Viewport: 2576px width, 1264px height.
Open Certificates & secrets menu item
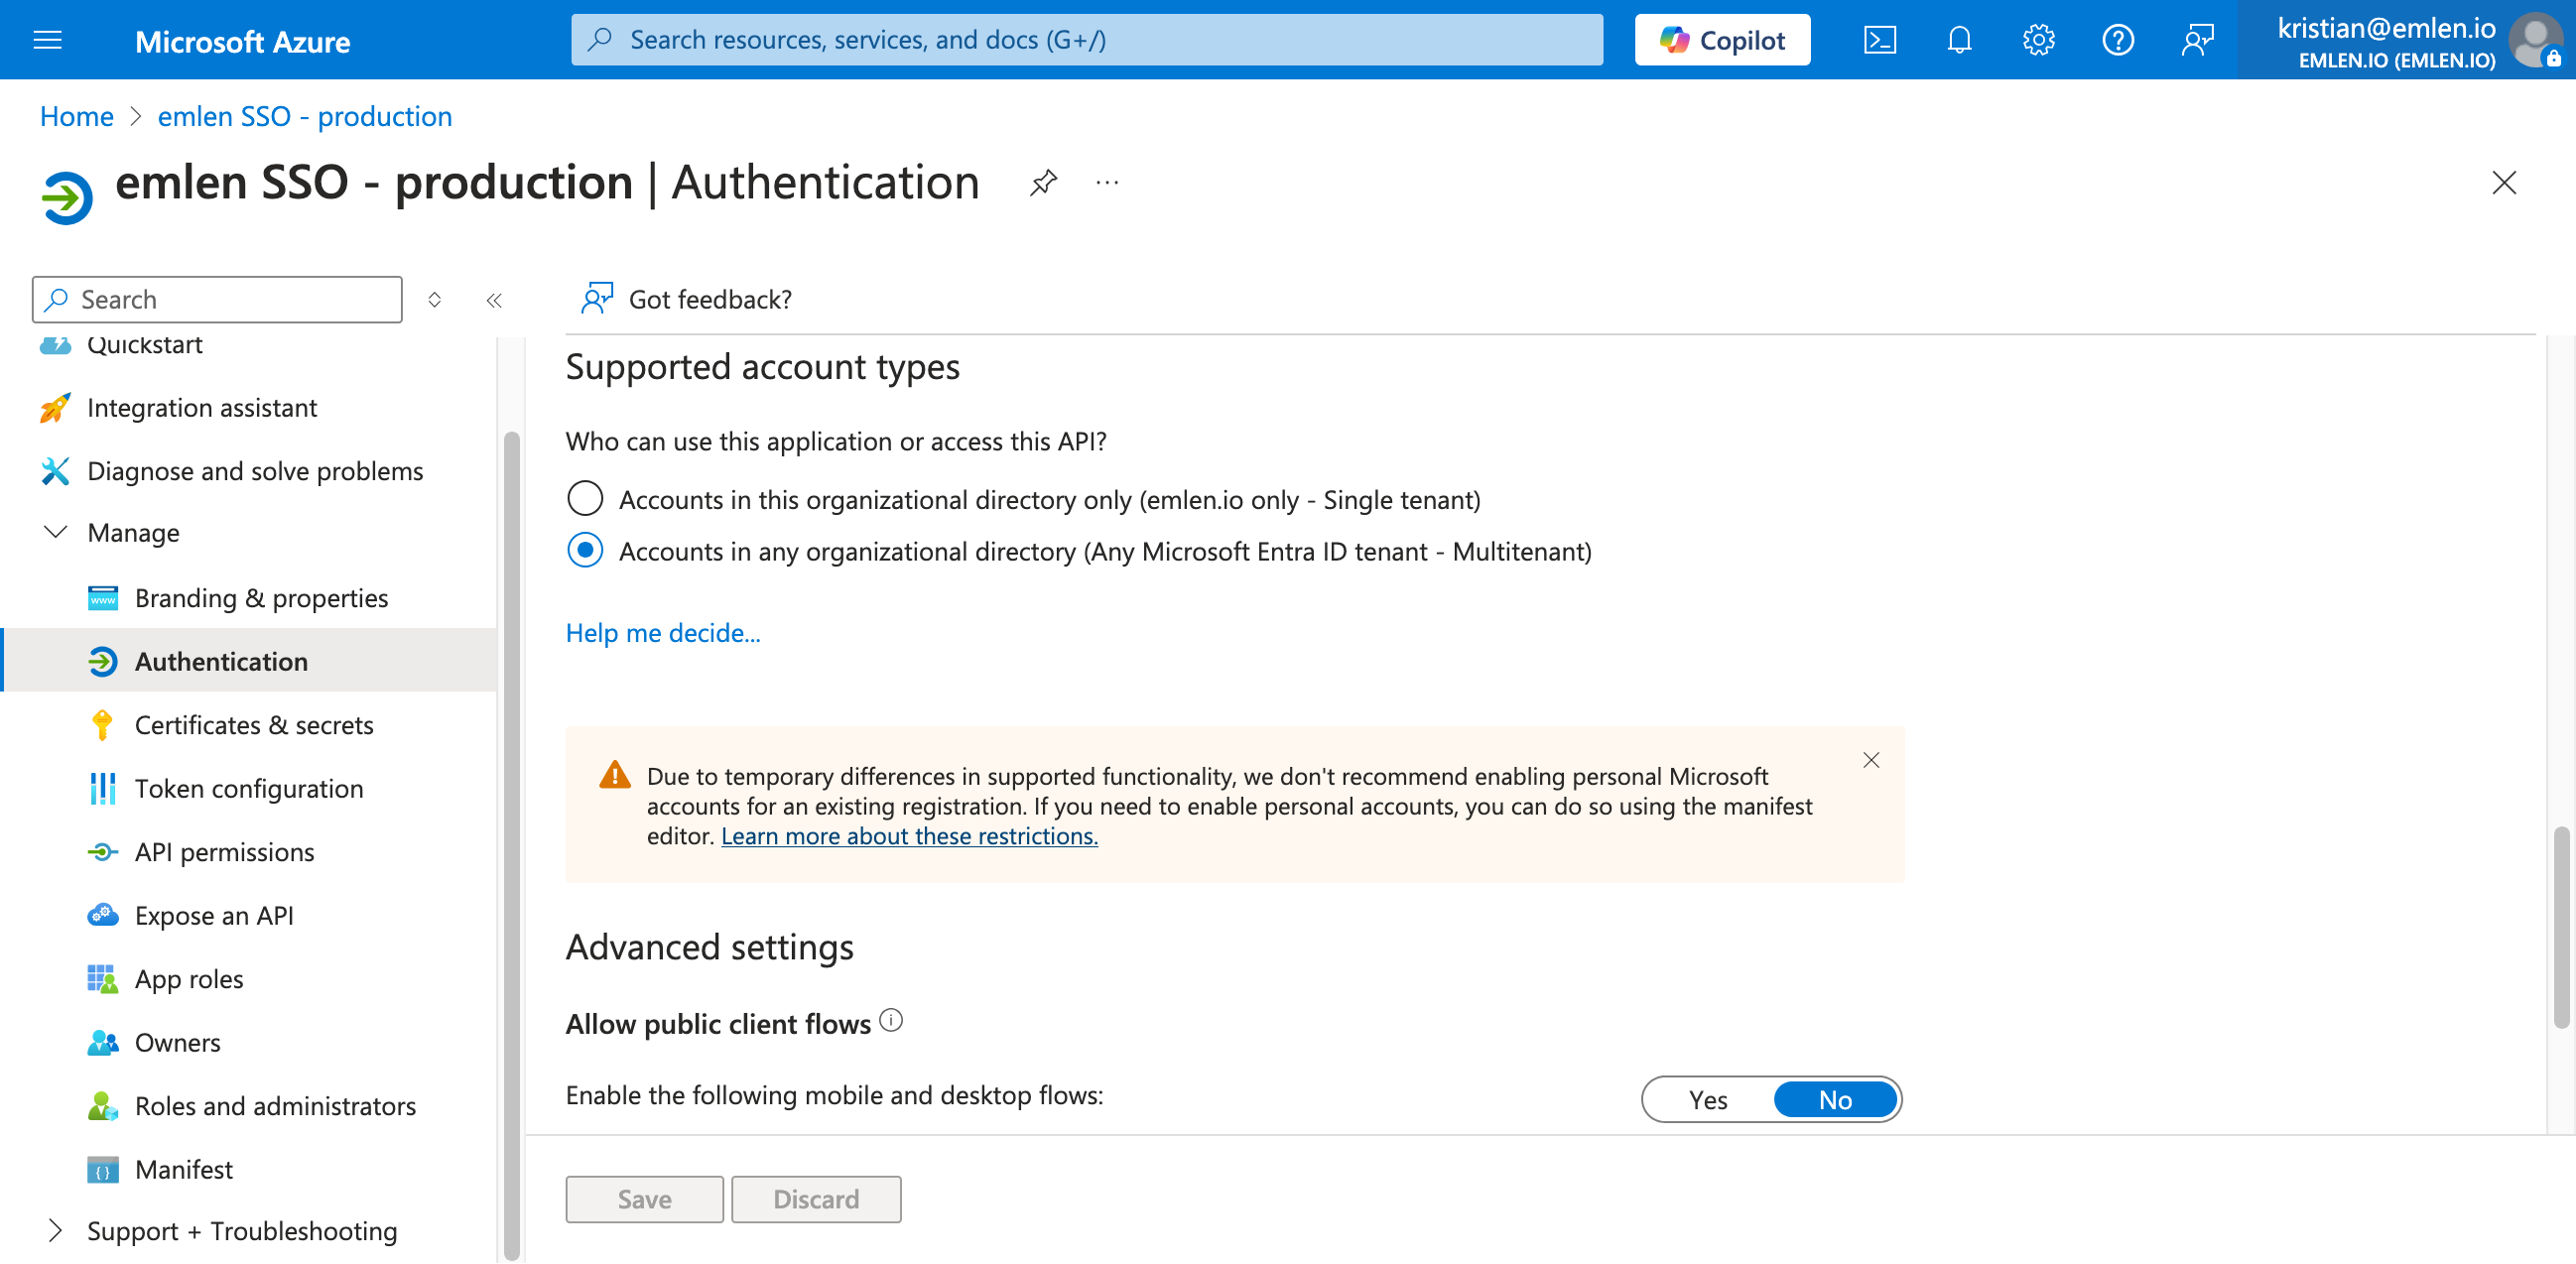(253, 724)
